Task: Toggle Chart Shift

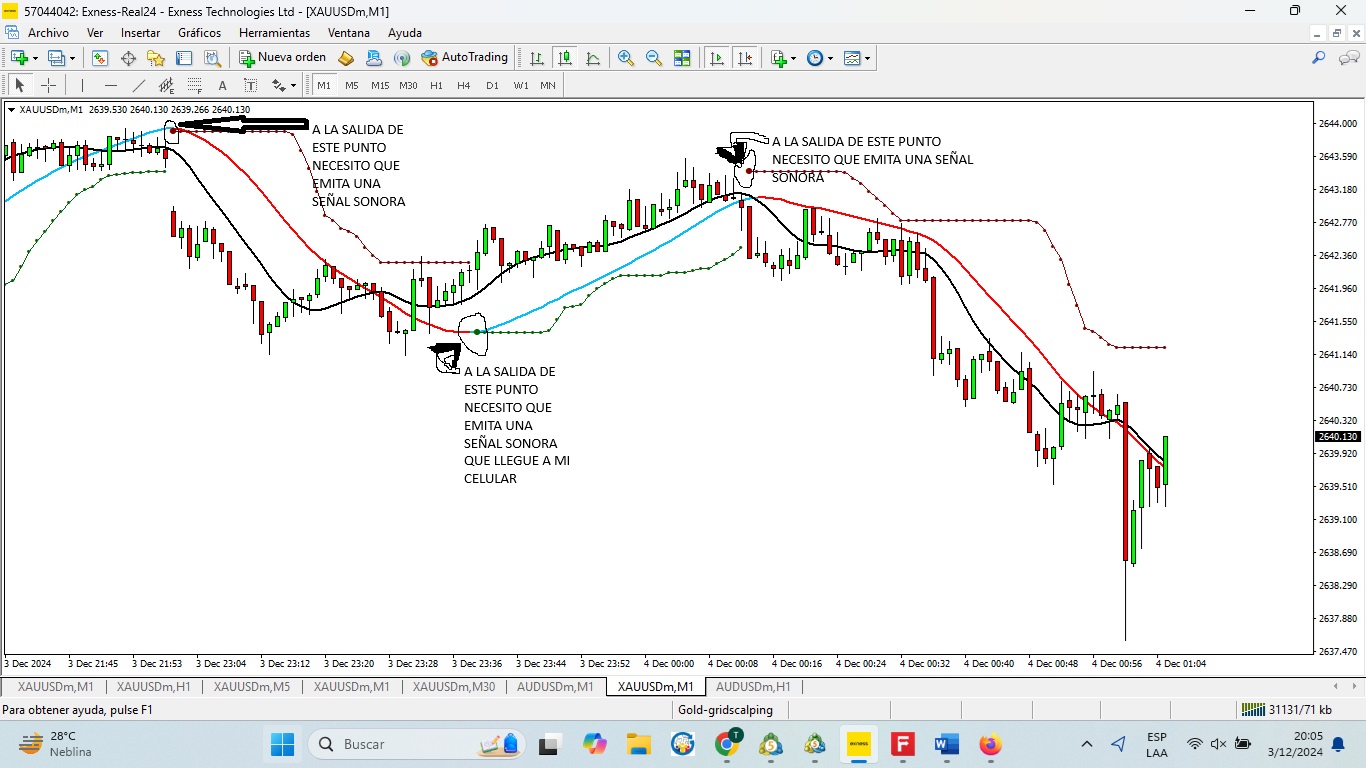Action: pyautogui.click(x=745, y=58)
